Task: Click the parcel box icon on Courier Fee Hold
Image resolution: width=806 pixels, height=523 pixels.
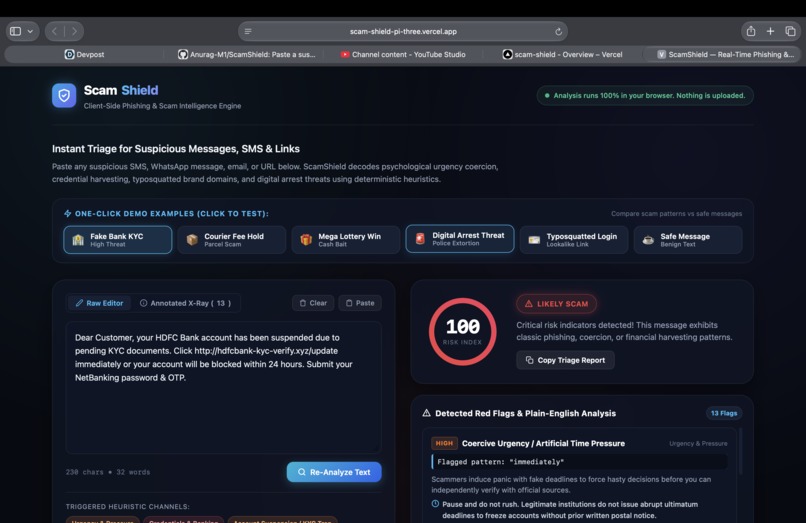Action: (x=192, y=240)
